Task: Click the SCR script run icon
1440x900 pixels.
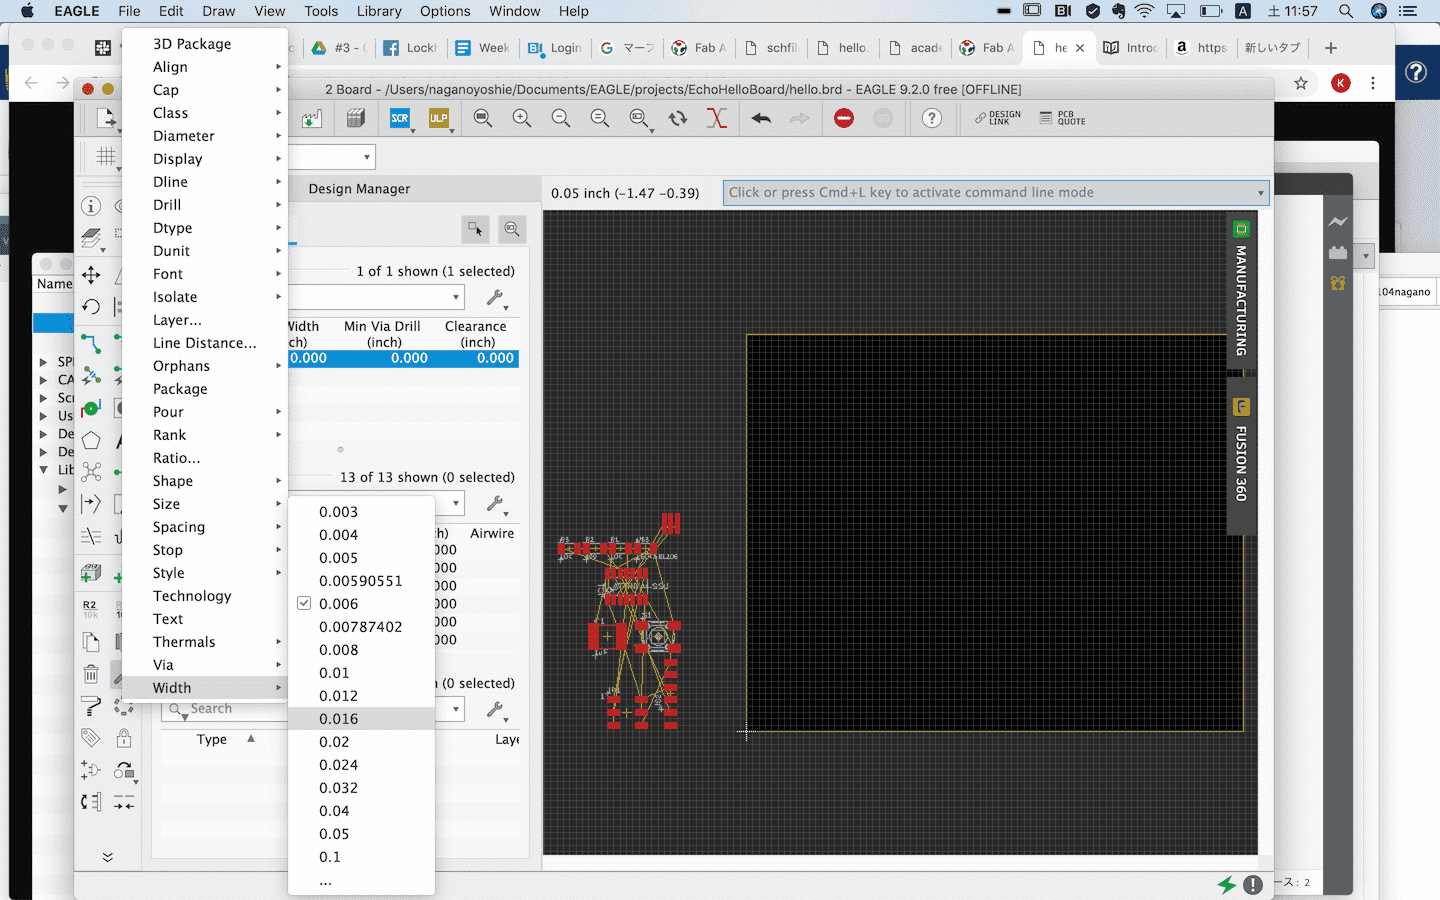Action: point(400,118)
